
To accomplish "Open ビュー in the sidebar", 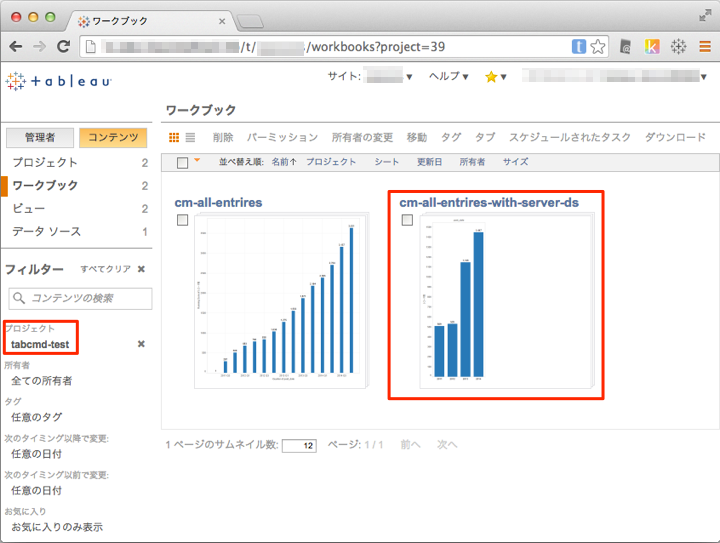I will (x=28, y=208).
